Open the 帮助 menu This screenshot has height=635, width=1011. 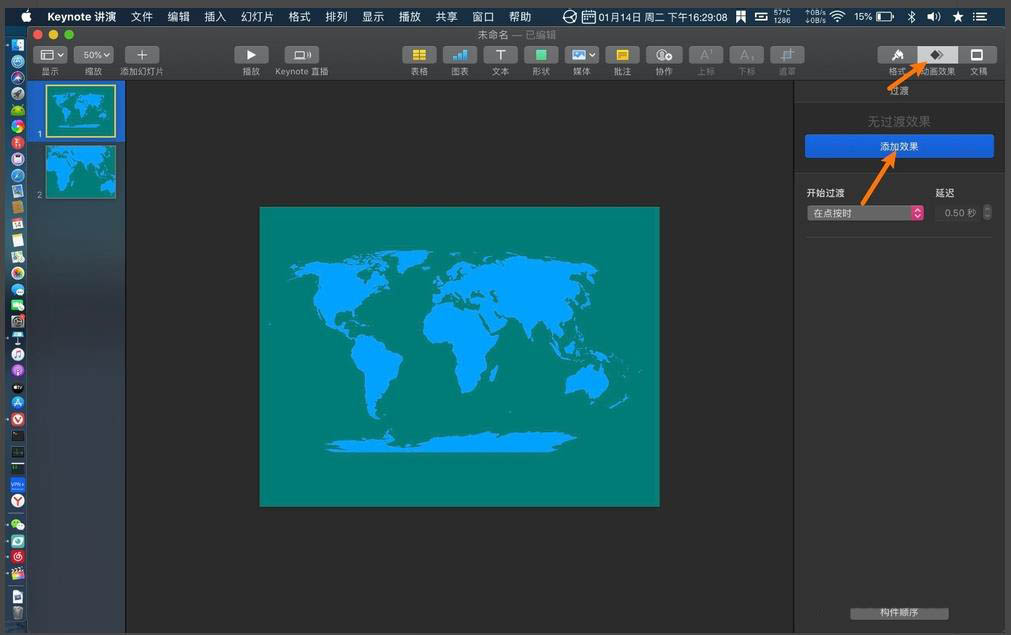(520, 17)
